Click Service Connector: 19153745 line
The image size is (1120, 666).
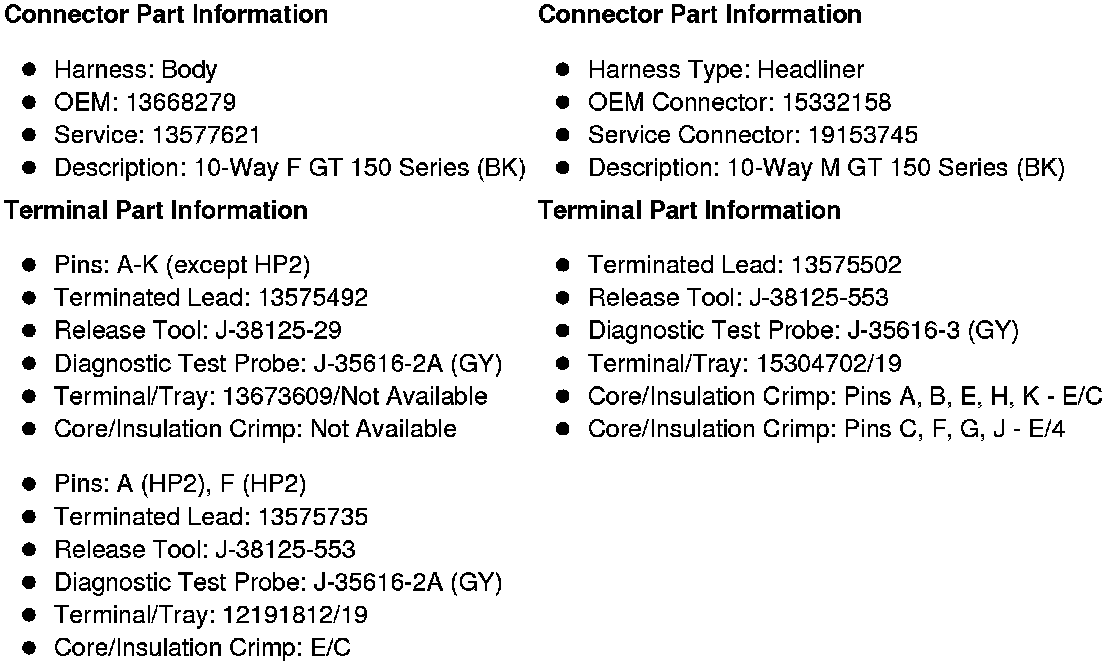[x=752, y=135]
